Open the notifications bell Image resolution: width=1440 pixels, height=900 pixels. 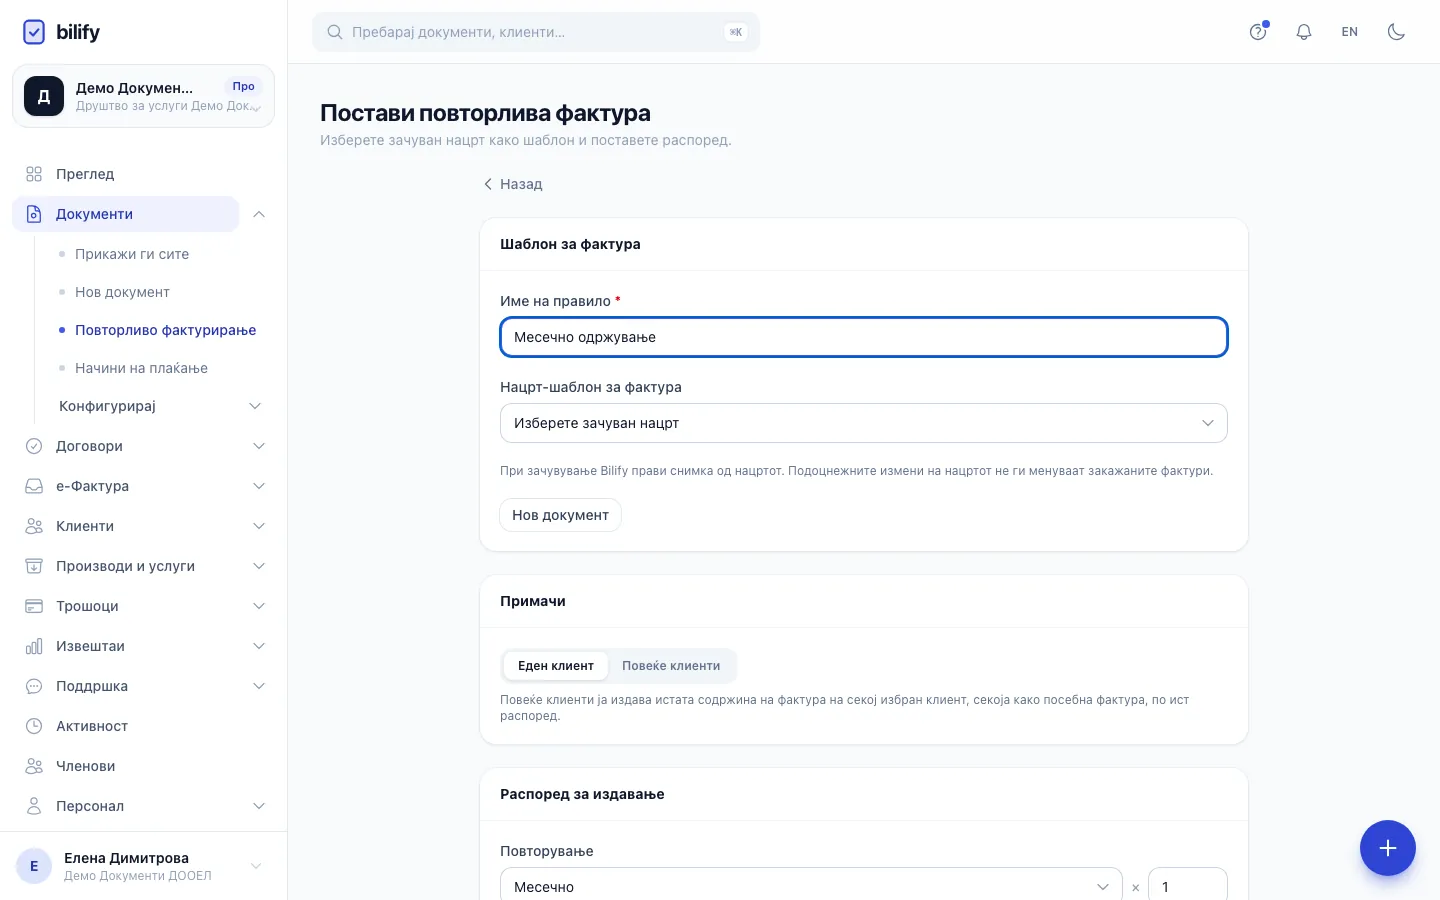(1304, 32)
